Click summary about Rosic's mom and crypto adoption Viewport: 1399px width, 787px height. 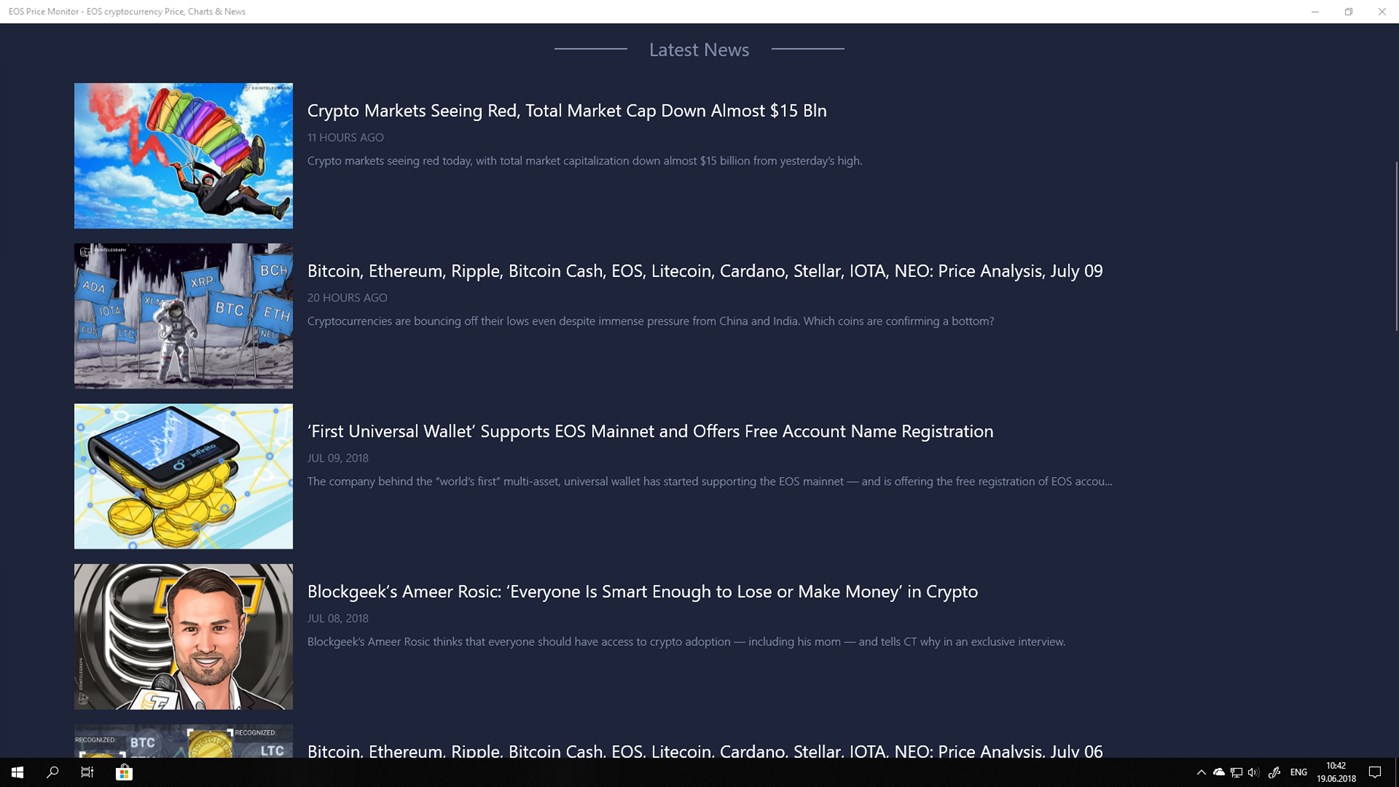686,641
